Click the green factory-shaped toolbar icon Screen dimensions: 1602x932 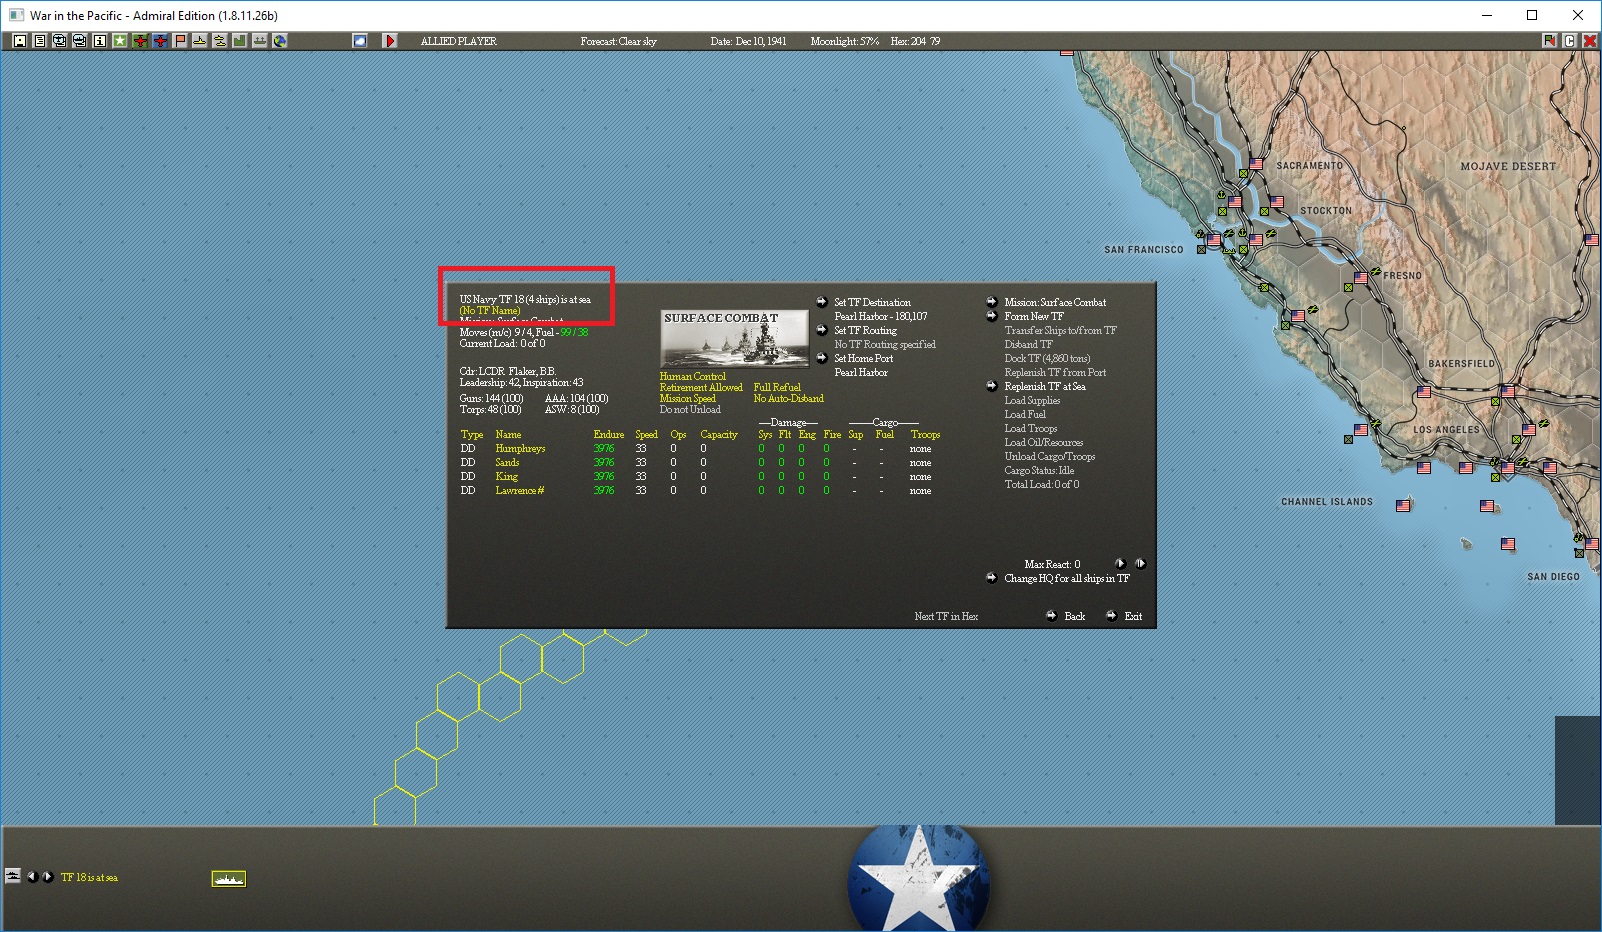click(x=240, y=41)
